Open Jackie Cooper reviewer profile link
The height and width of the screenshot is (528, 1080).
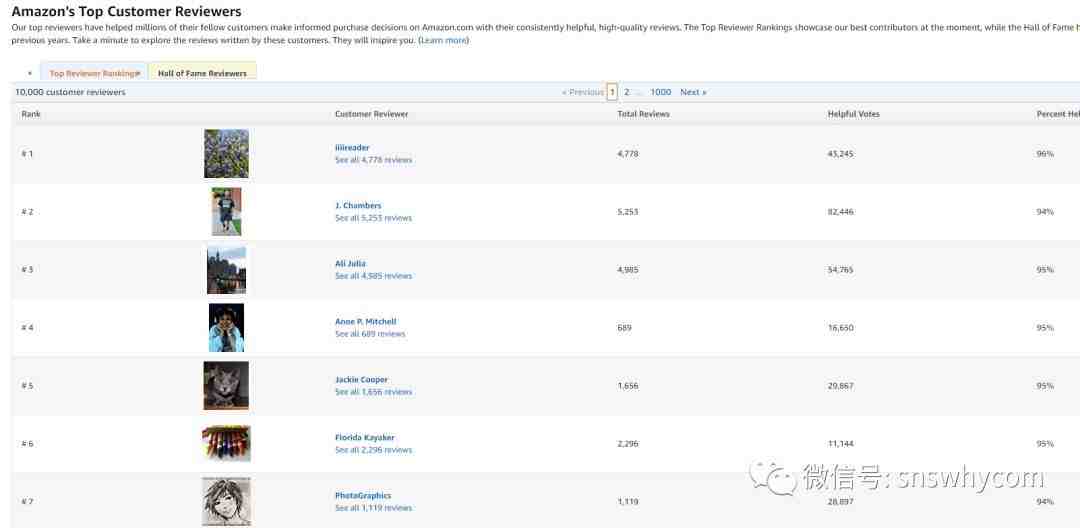[x=362, y=379]
